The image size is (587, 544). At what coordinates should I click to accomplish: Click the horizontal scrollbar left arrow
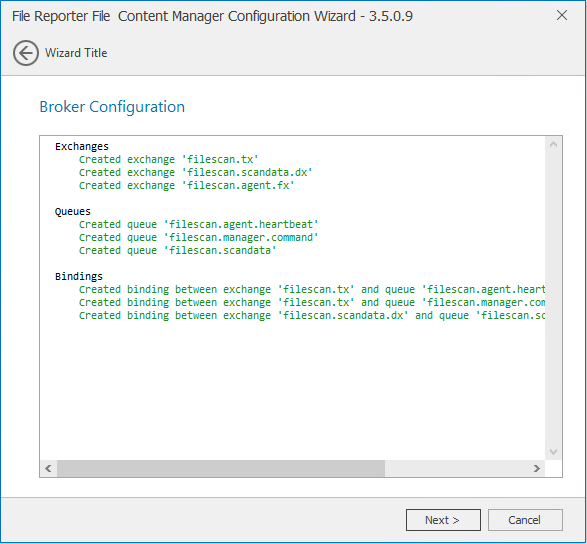tap(48, 468)
